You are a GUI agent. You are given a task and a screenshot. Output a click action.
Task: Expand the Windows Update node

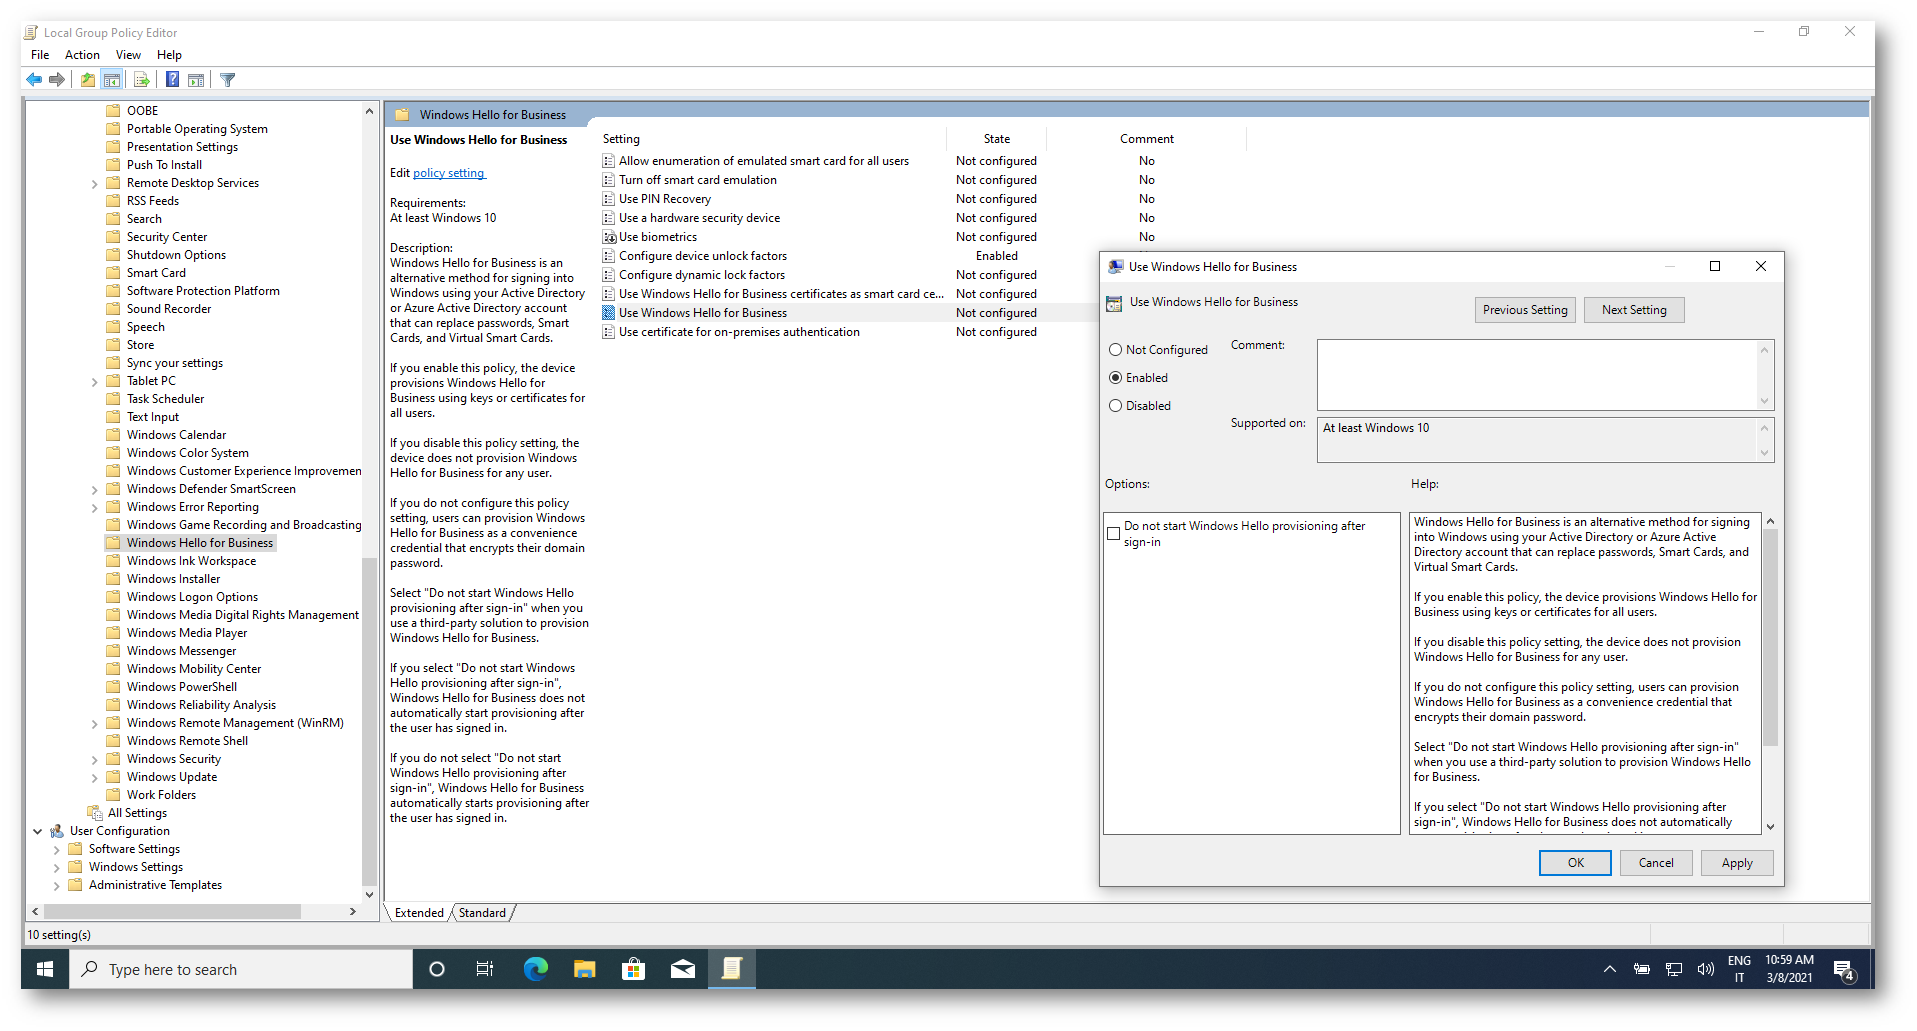click(x=95, y=778)
